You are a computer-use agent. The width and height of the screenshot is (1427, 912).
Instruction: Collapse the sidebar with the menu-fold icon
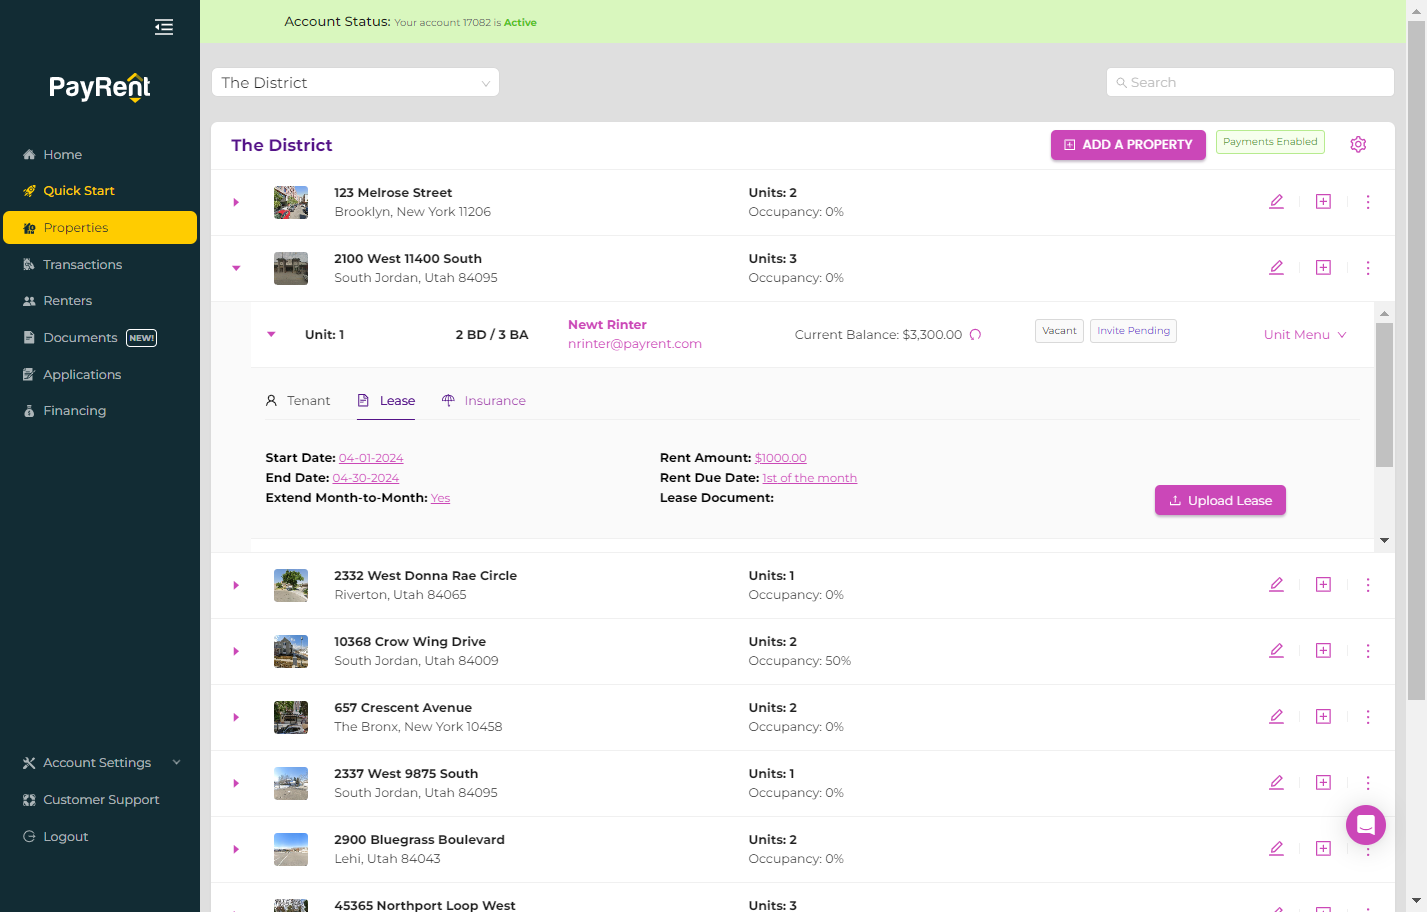click(164, 27)
